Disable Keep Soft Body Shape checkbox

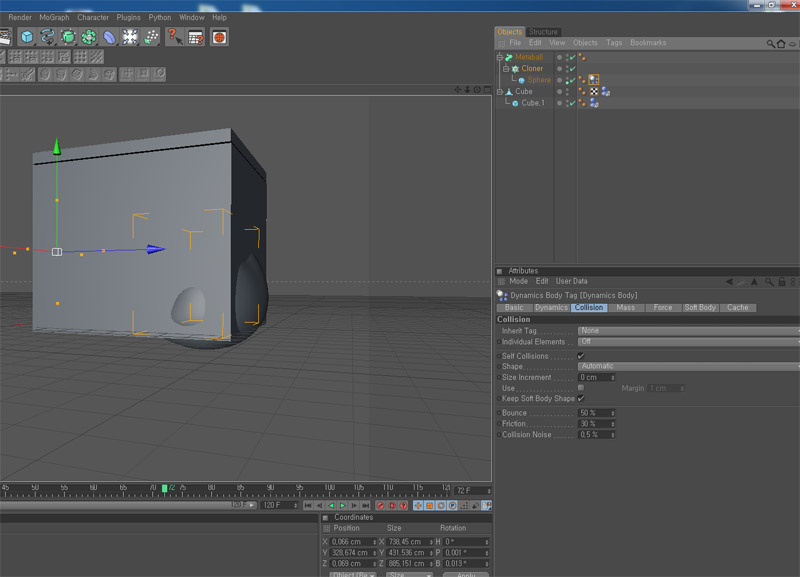[x=581, y=398]
